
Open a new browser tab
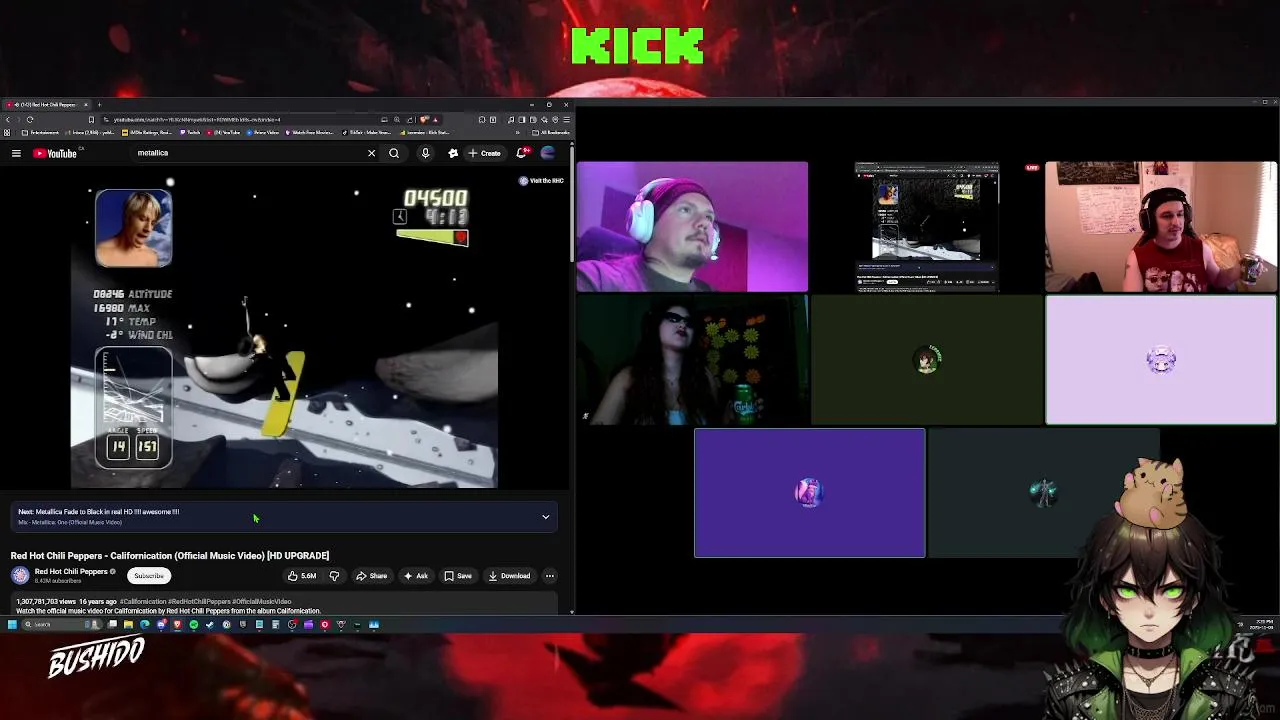[100, 105]
